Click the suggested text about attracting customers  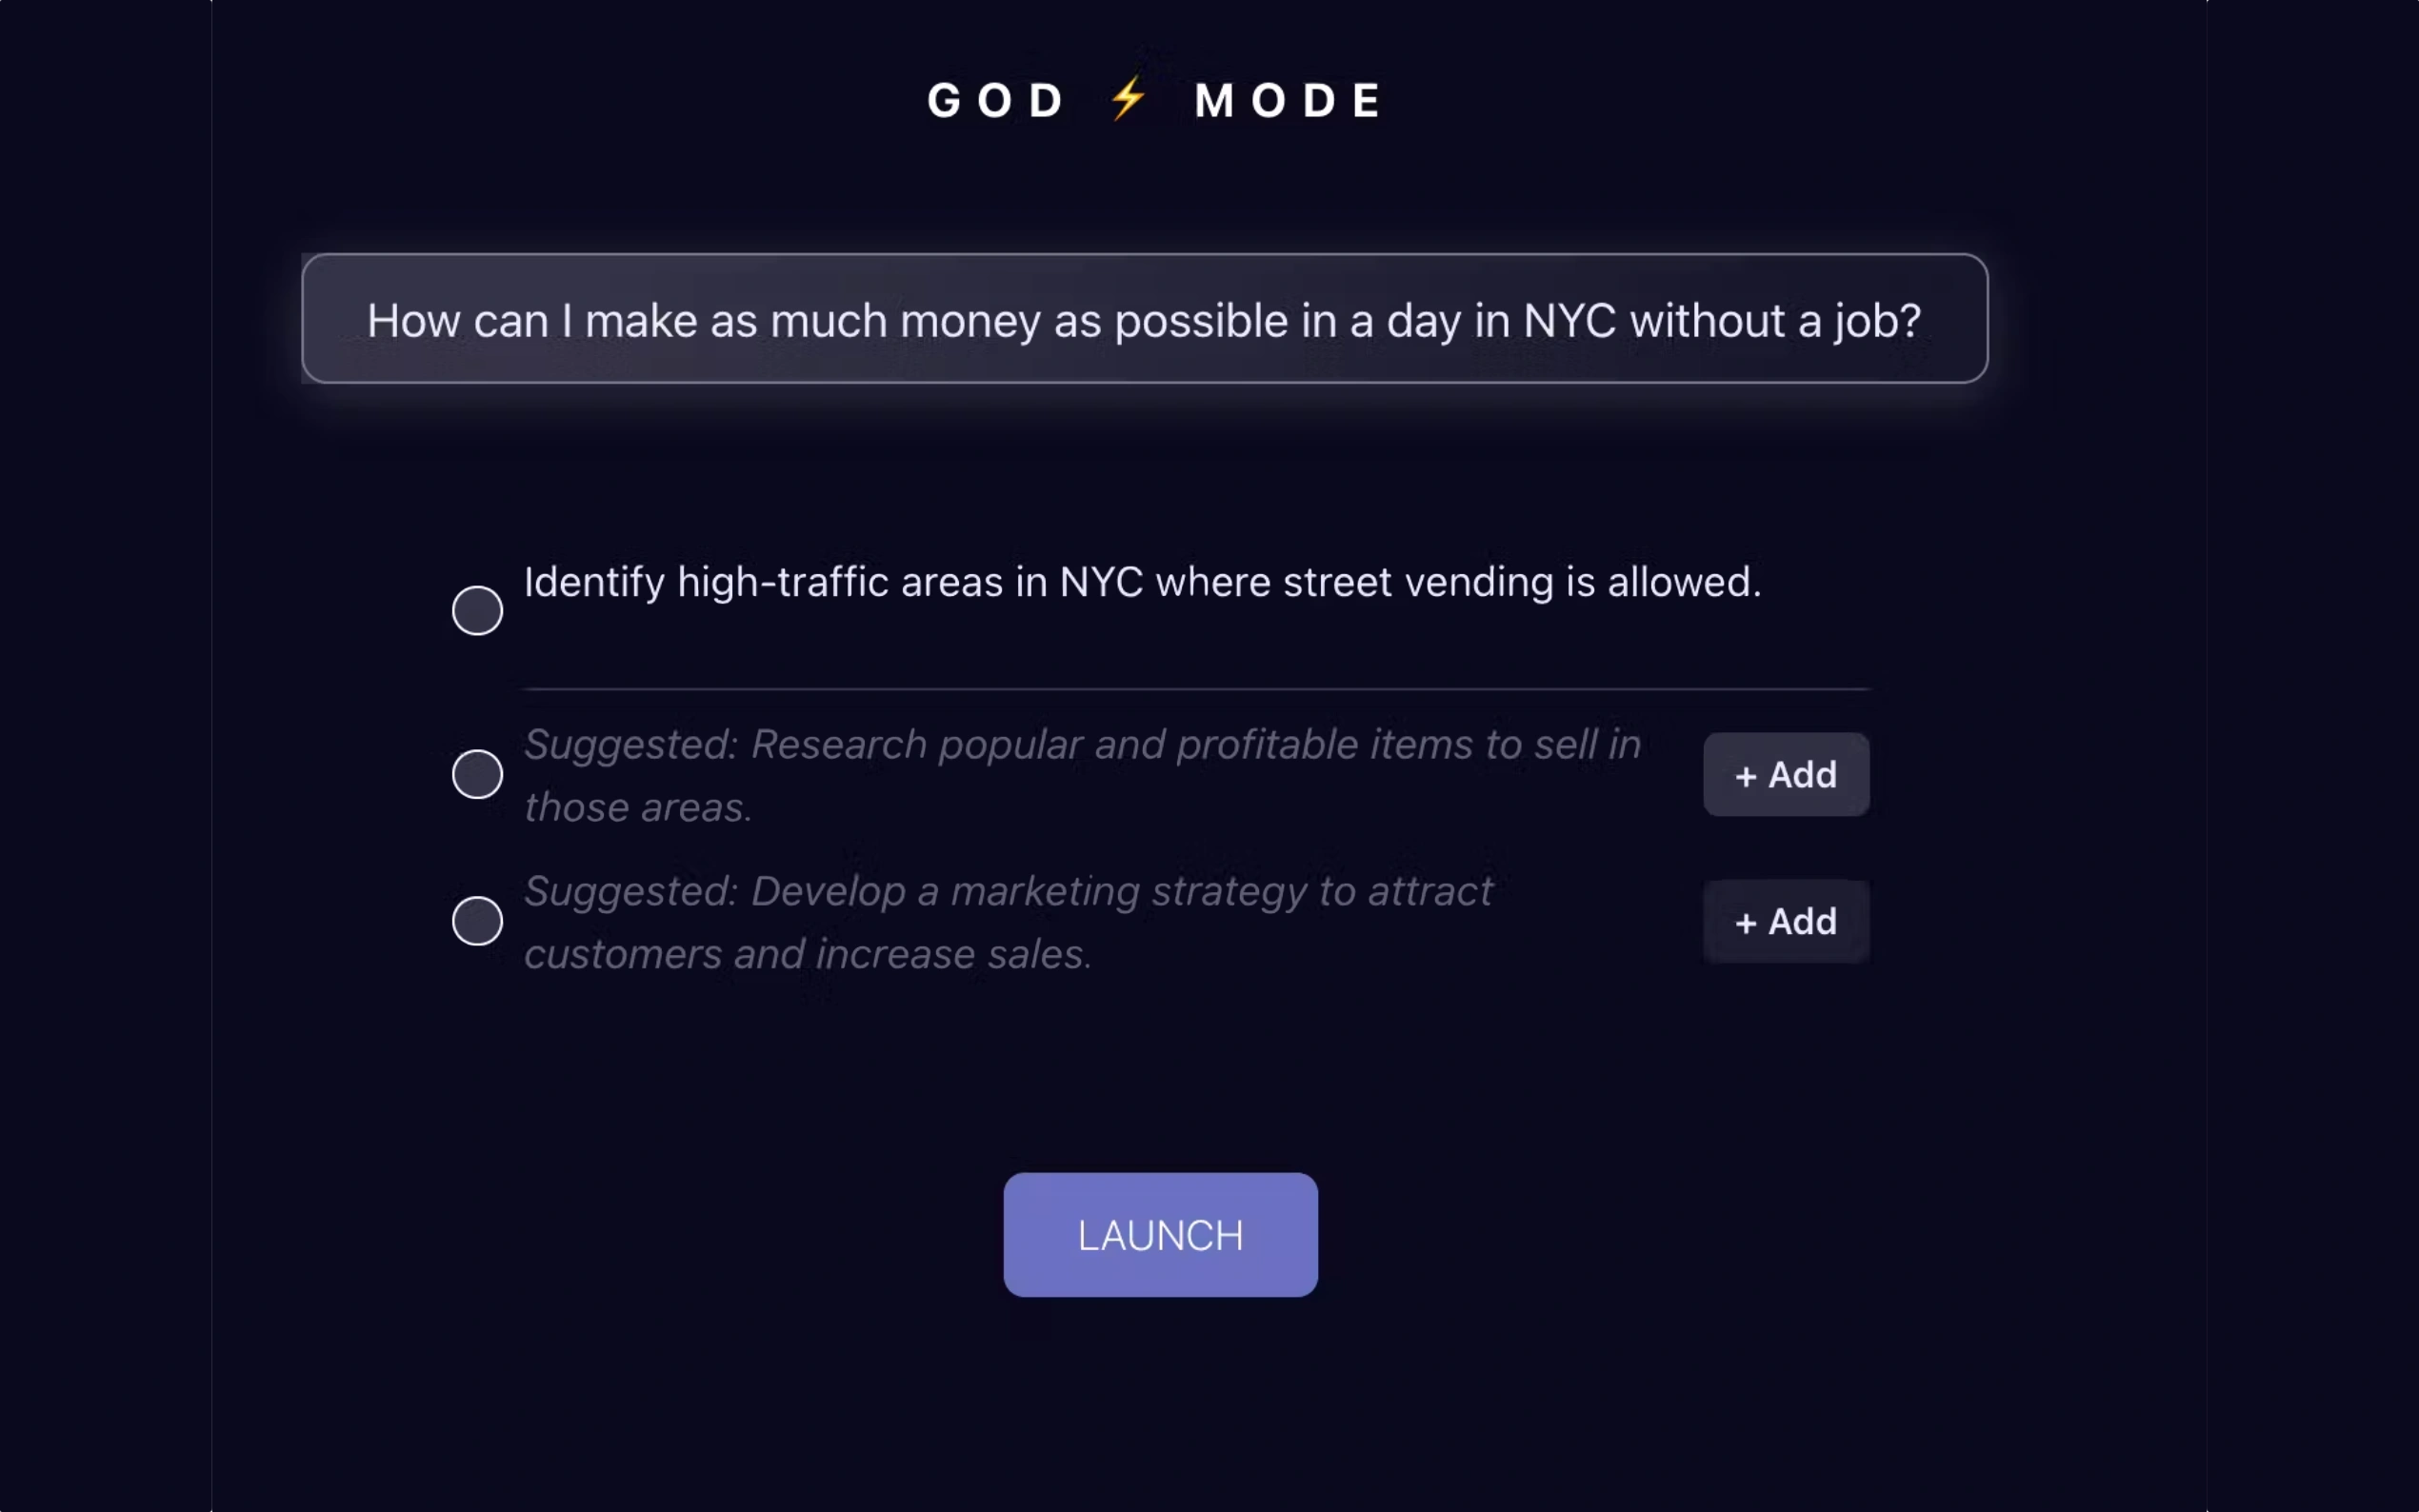(1008, 922)
